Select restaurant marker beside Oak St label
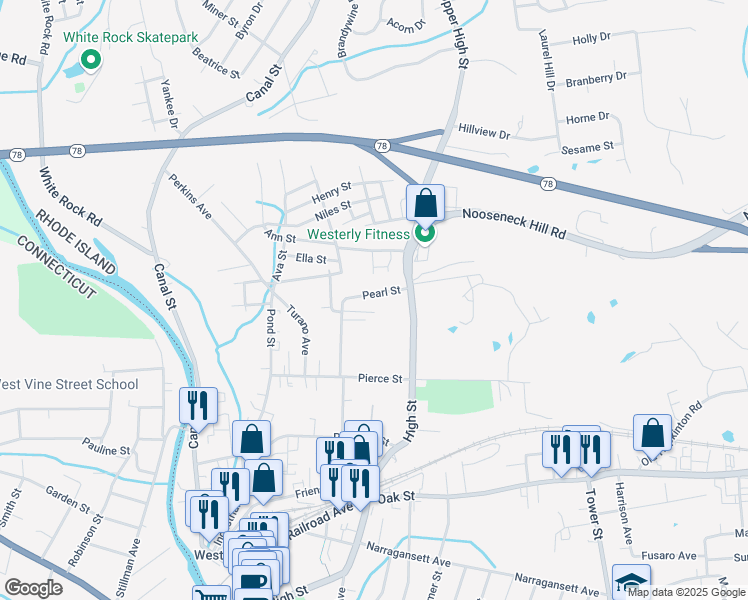 [361, 486]
